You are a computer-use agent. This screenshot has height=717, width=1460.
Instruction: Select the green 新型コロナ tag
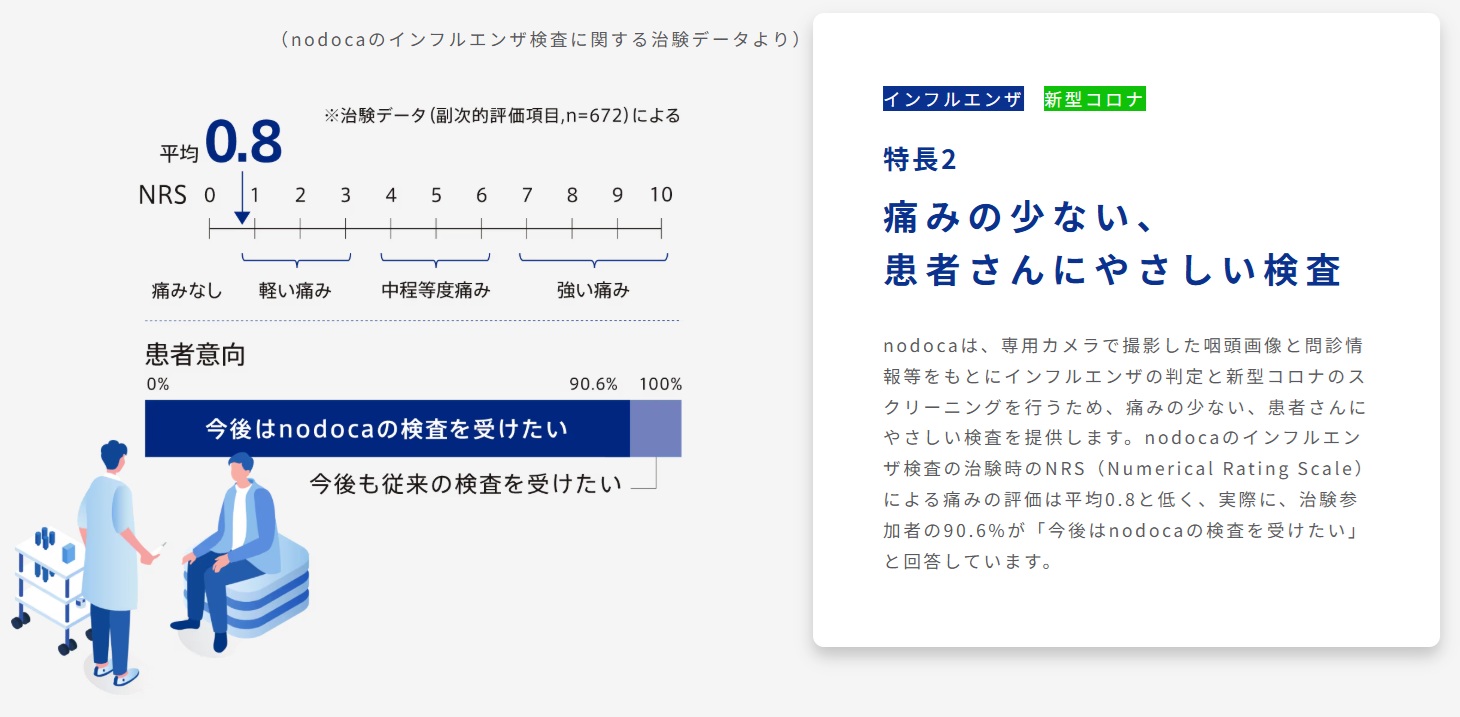tap(1094, 99)
